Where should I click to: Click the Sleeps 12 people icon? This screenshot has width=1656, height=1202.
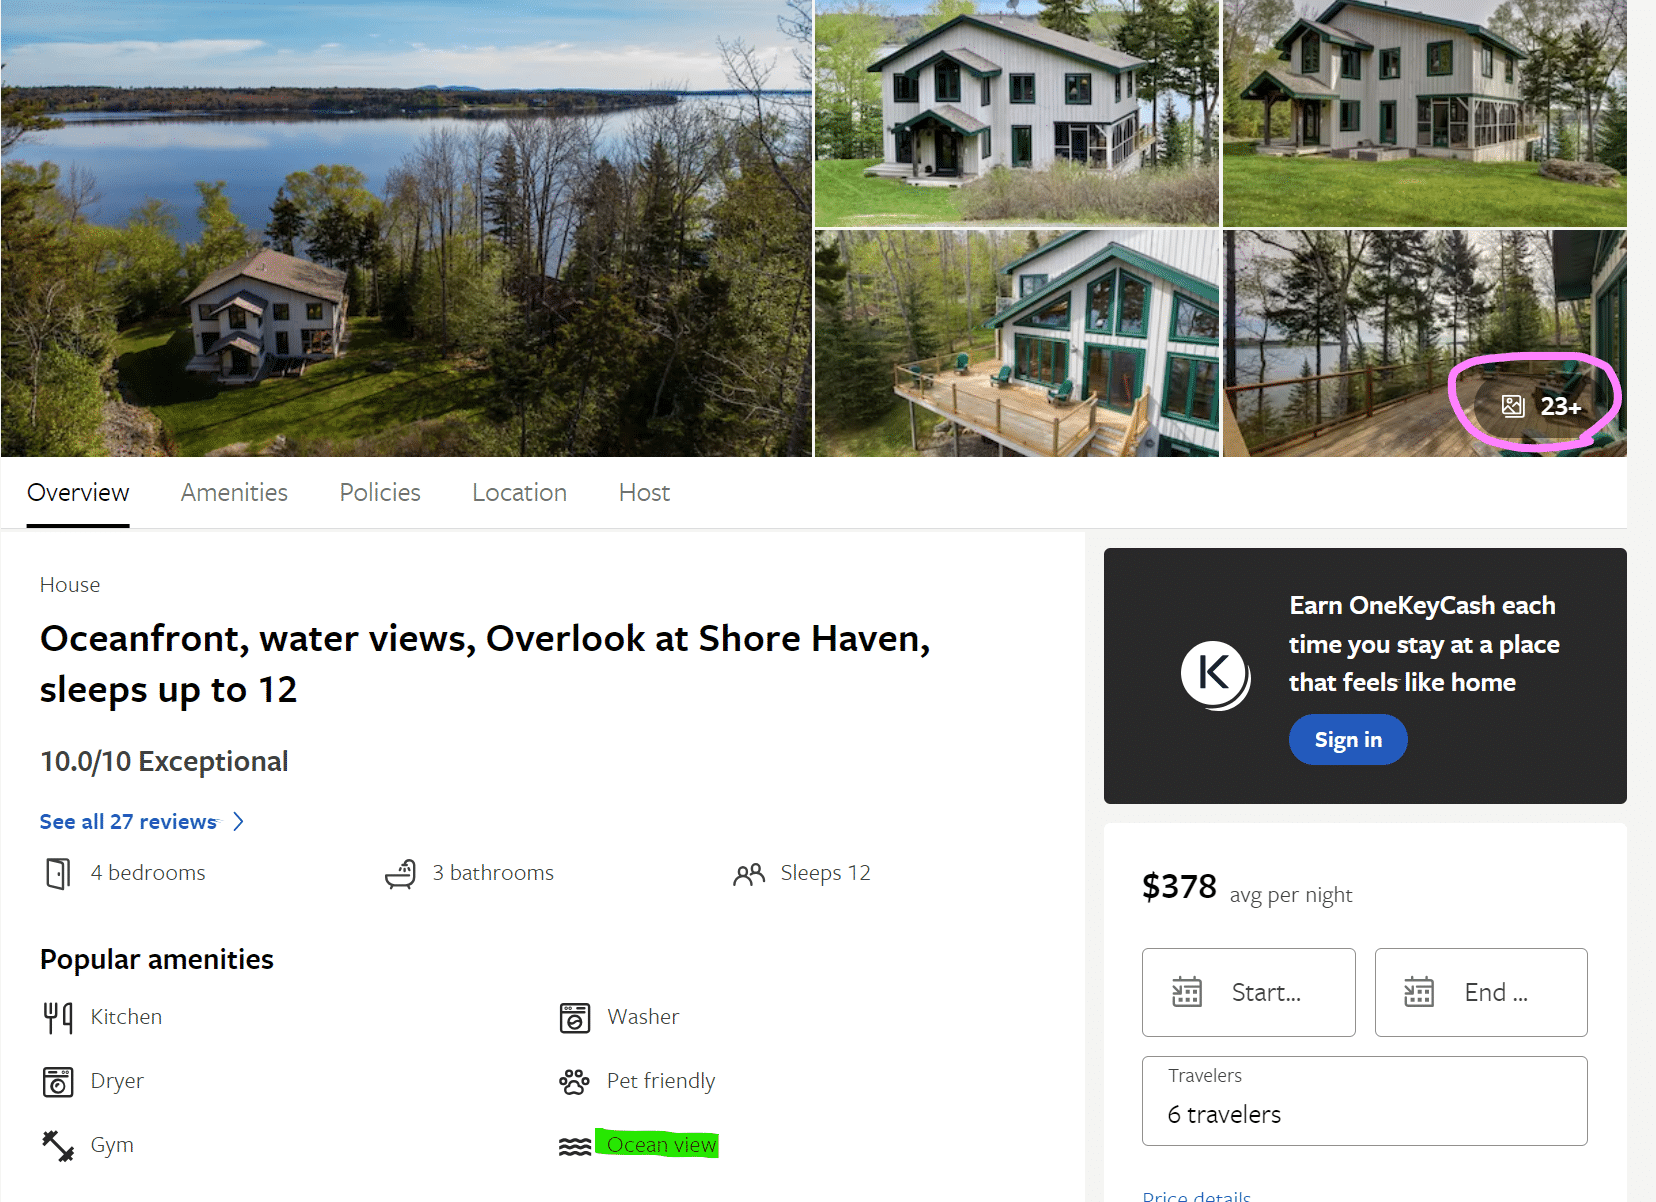pos(748,875)
